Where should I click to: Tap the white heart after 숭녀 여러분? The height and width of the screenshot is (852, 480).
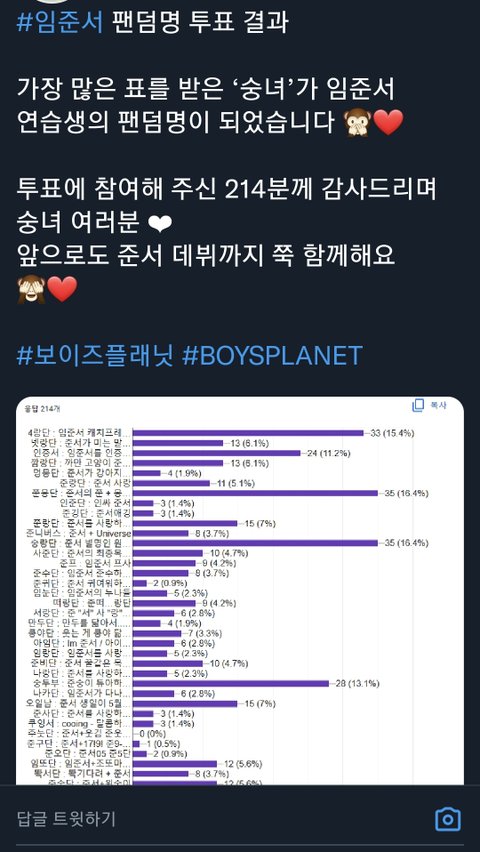(x=160, y=224)
